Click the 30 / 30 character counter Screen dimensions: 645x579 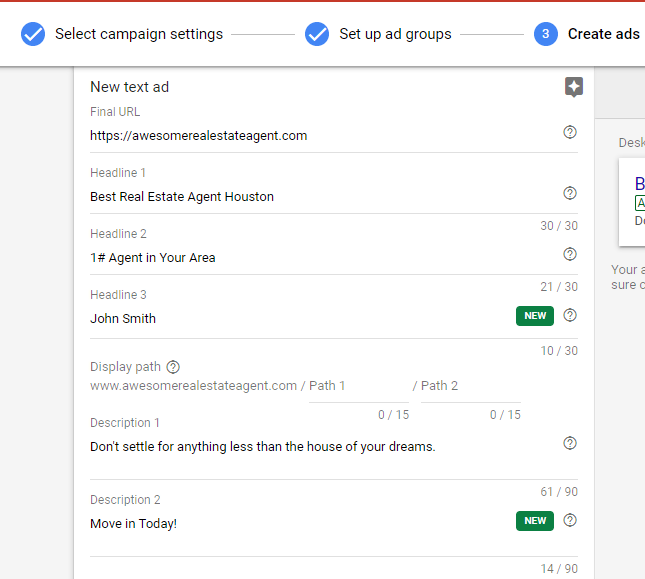point(559,226)
